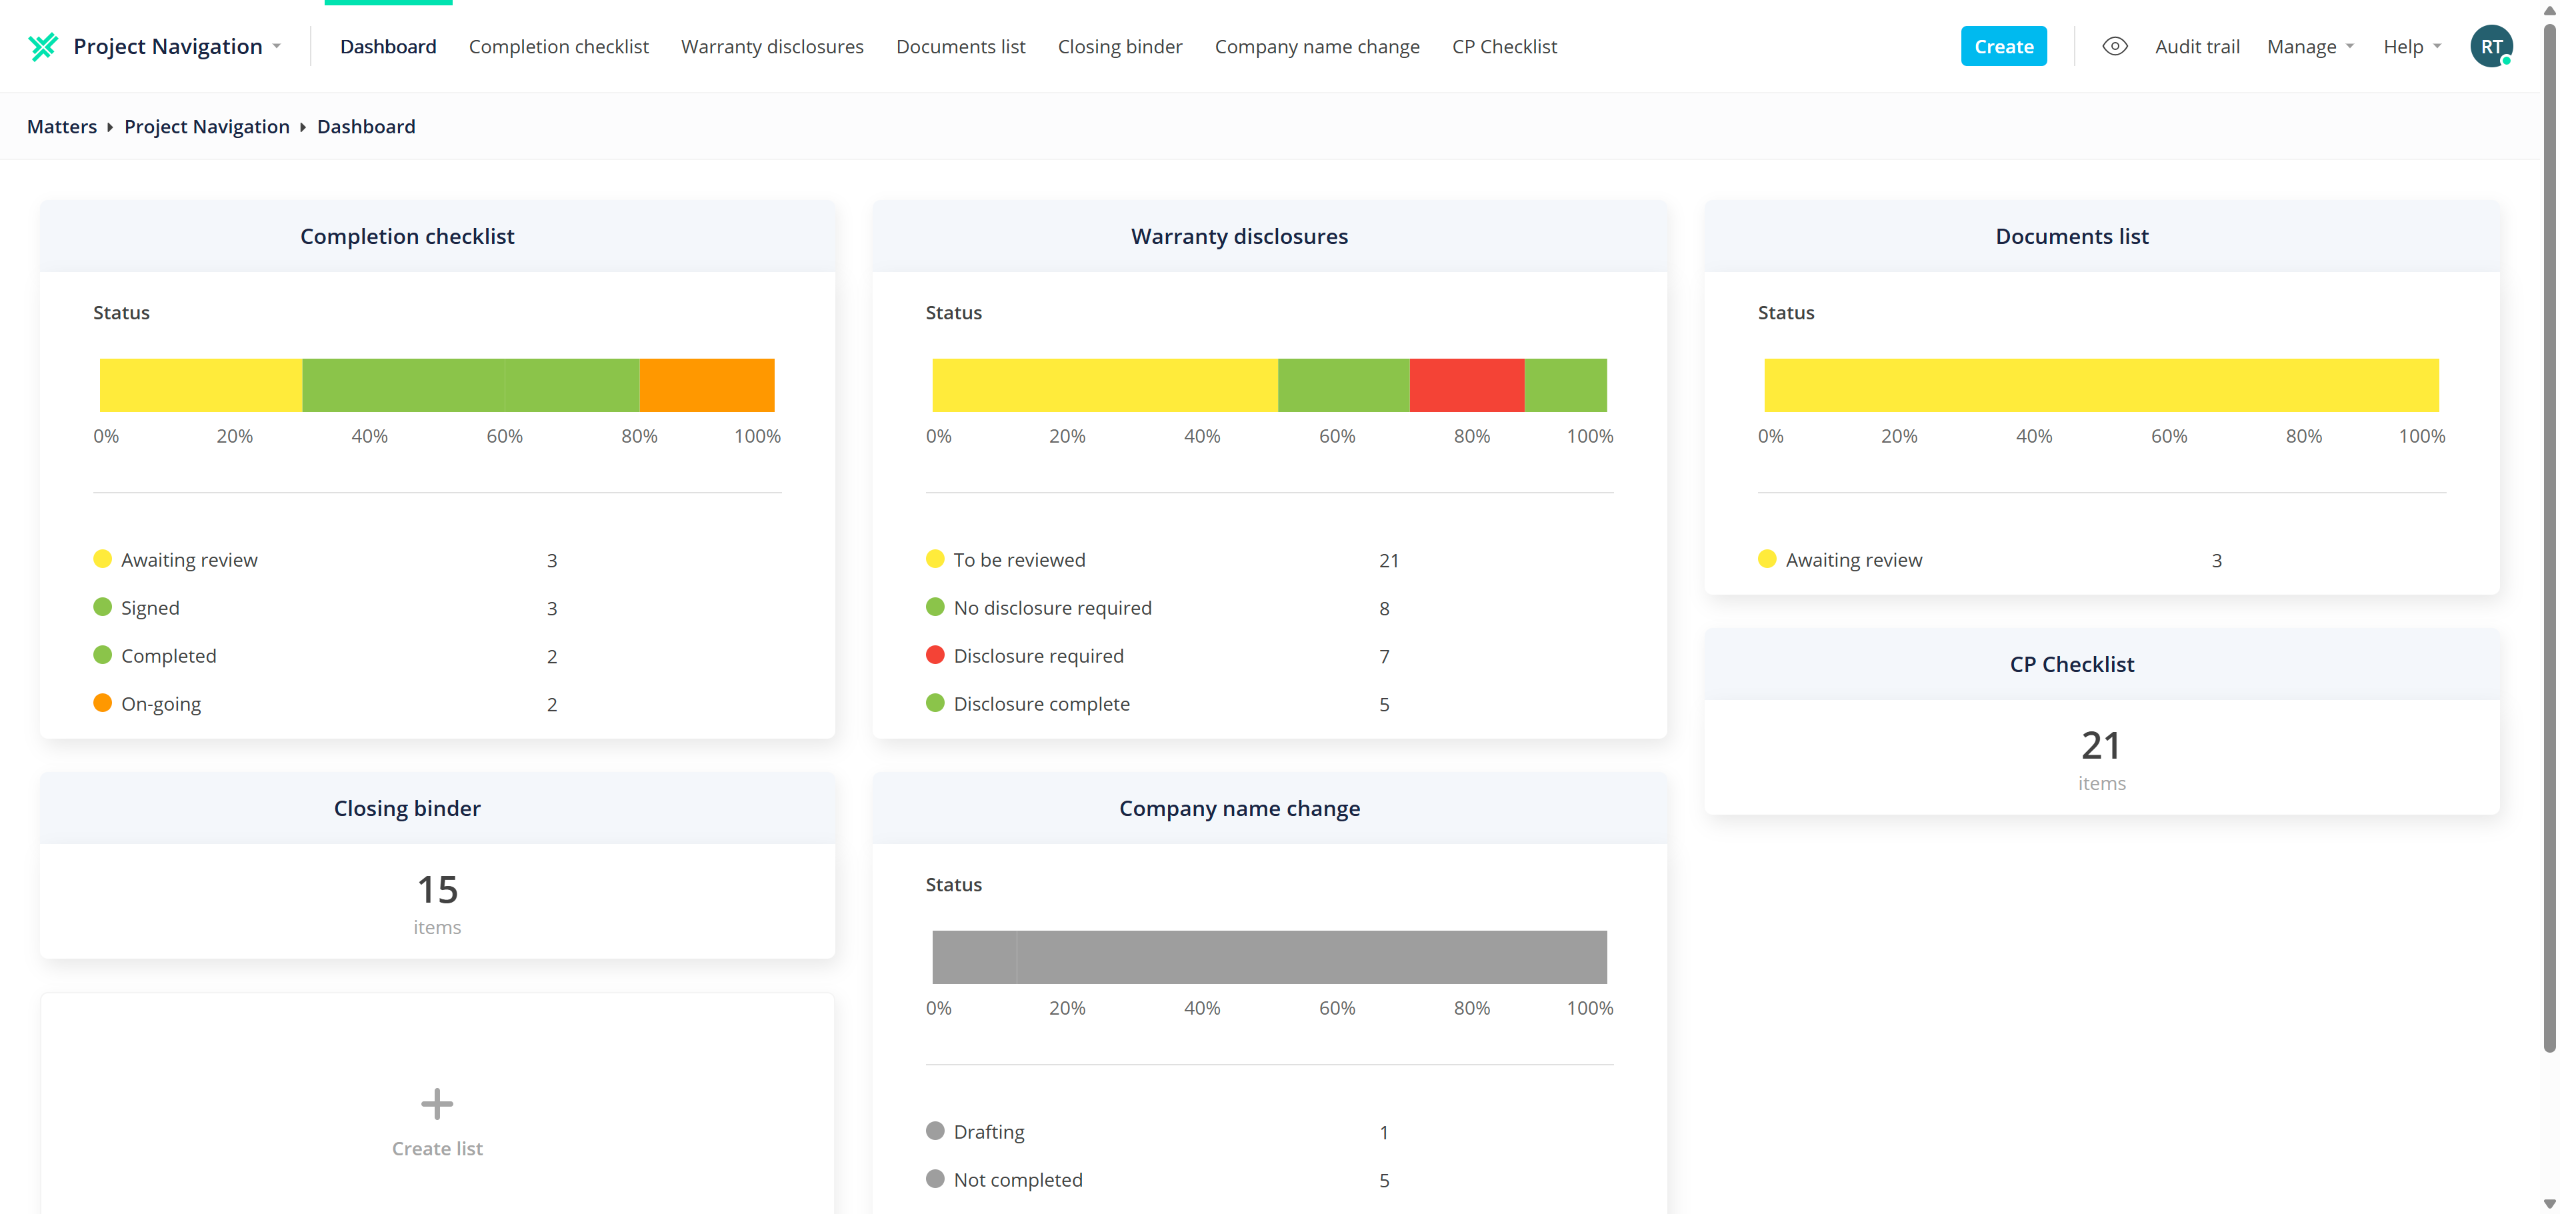Click the orange segment of Completion status bar
Viewport: 2560px width, 1214px height.
tap(706, 385)
